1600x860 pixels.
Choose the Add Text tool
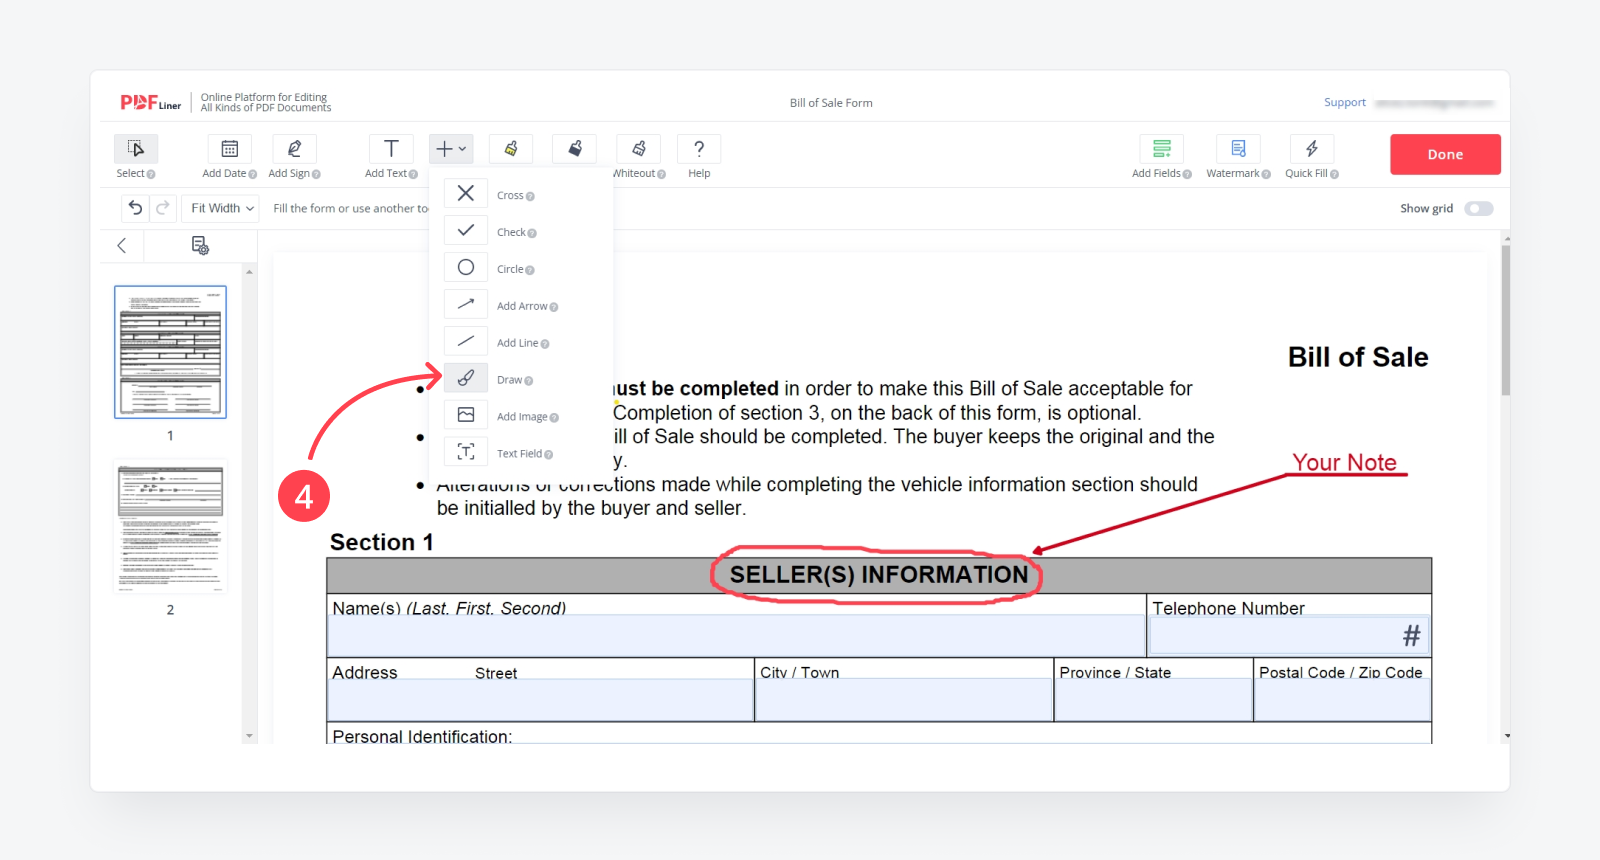click(391, 149)
